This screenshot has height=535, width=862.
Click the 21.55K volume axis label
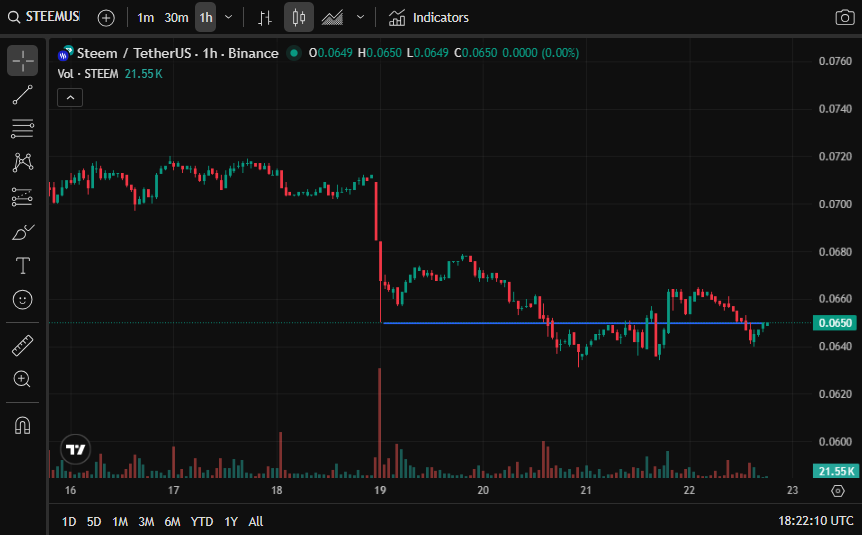[x=835, y=471]
